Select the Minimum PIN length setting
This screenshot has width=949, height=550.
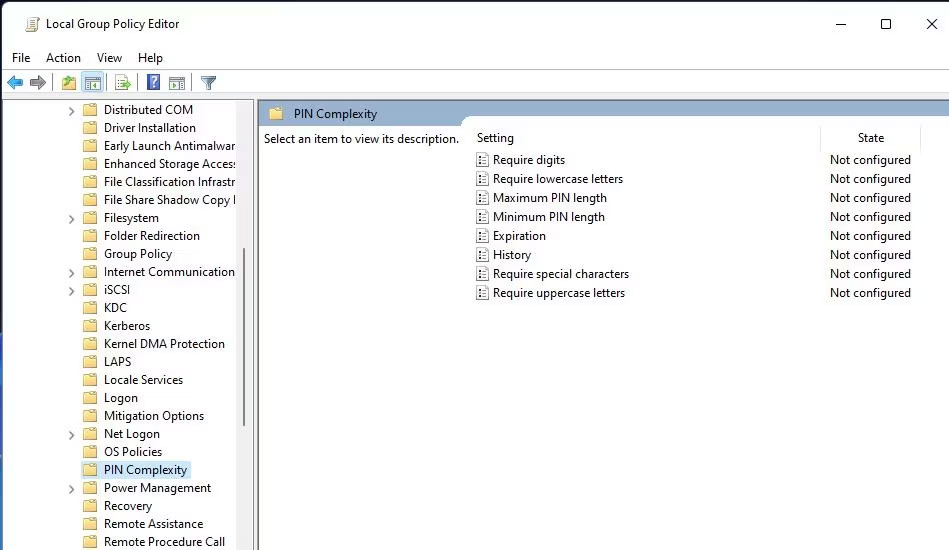(548, 217)
